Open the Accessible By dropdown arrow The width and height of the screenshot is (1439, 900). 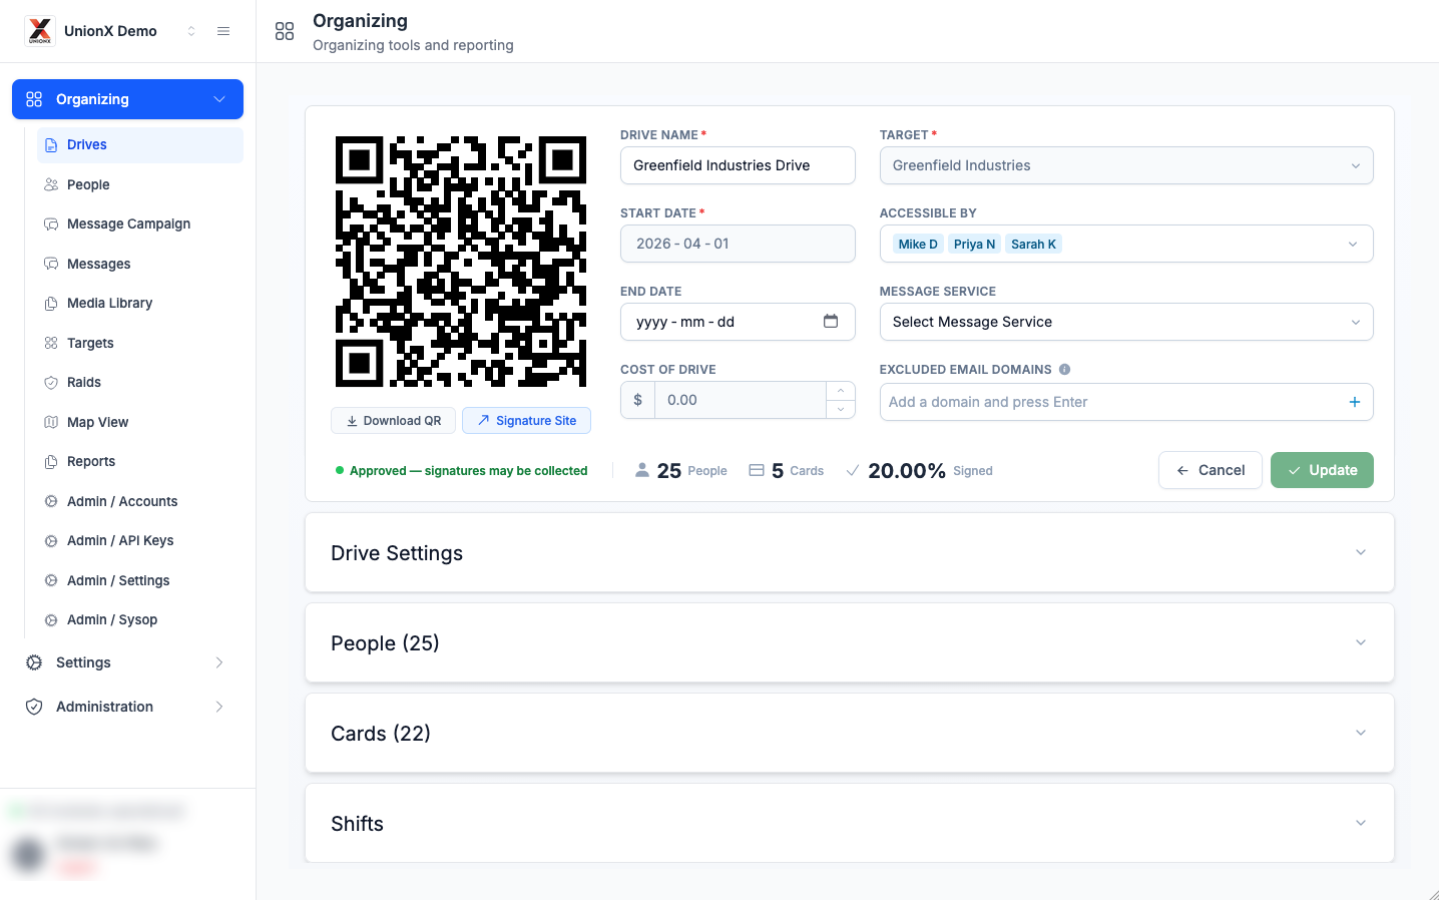tap(1353, 244)
